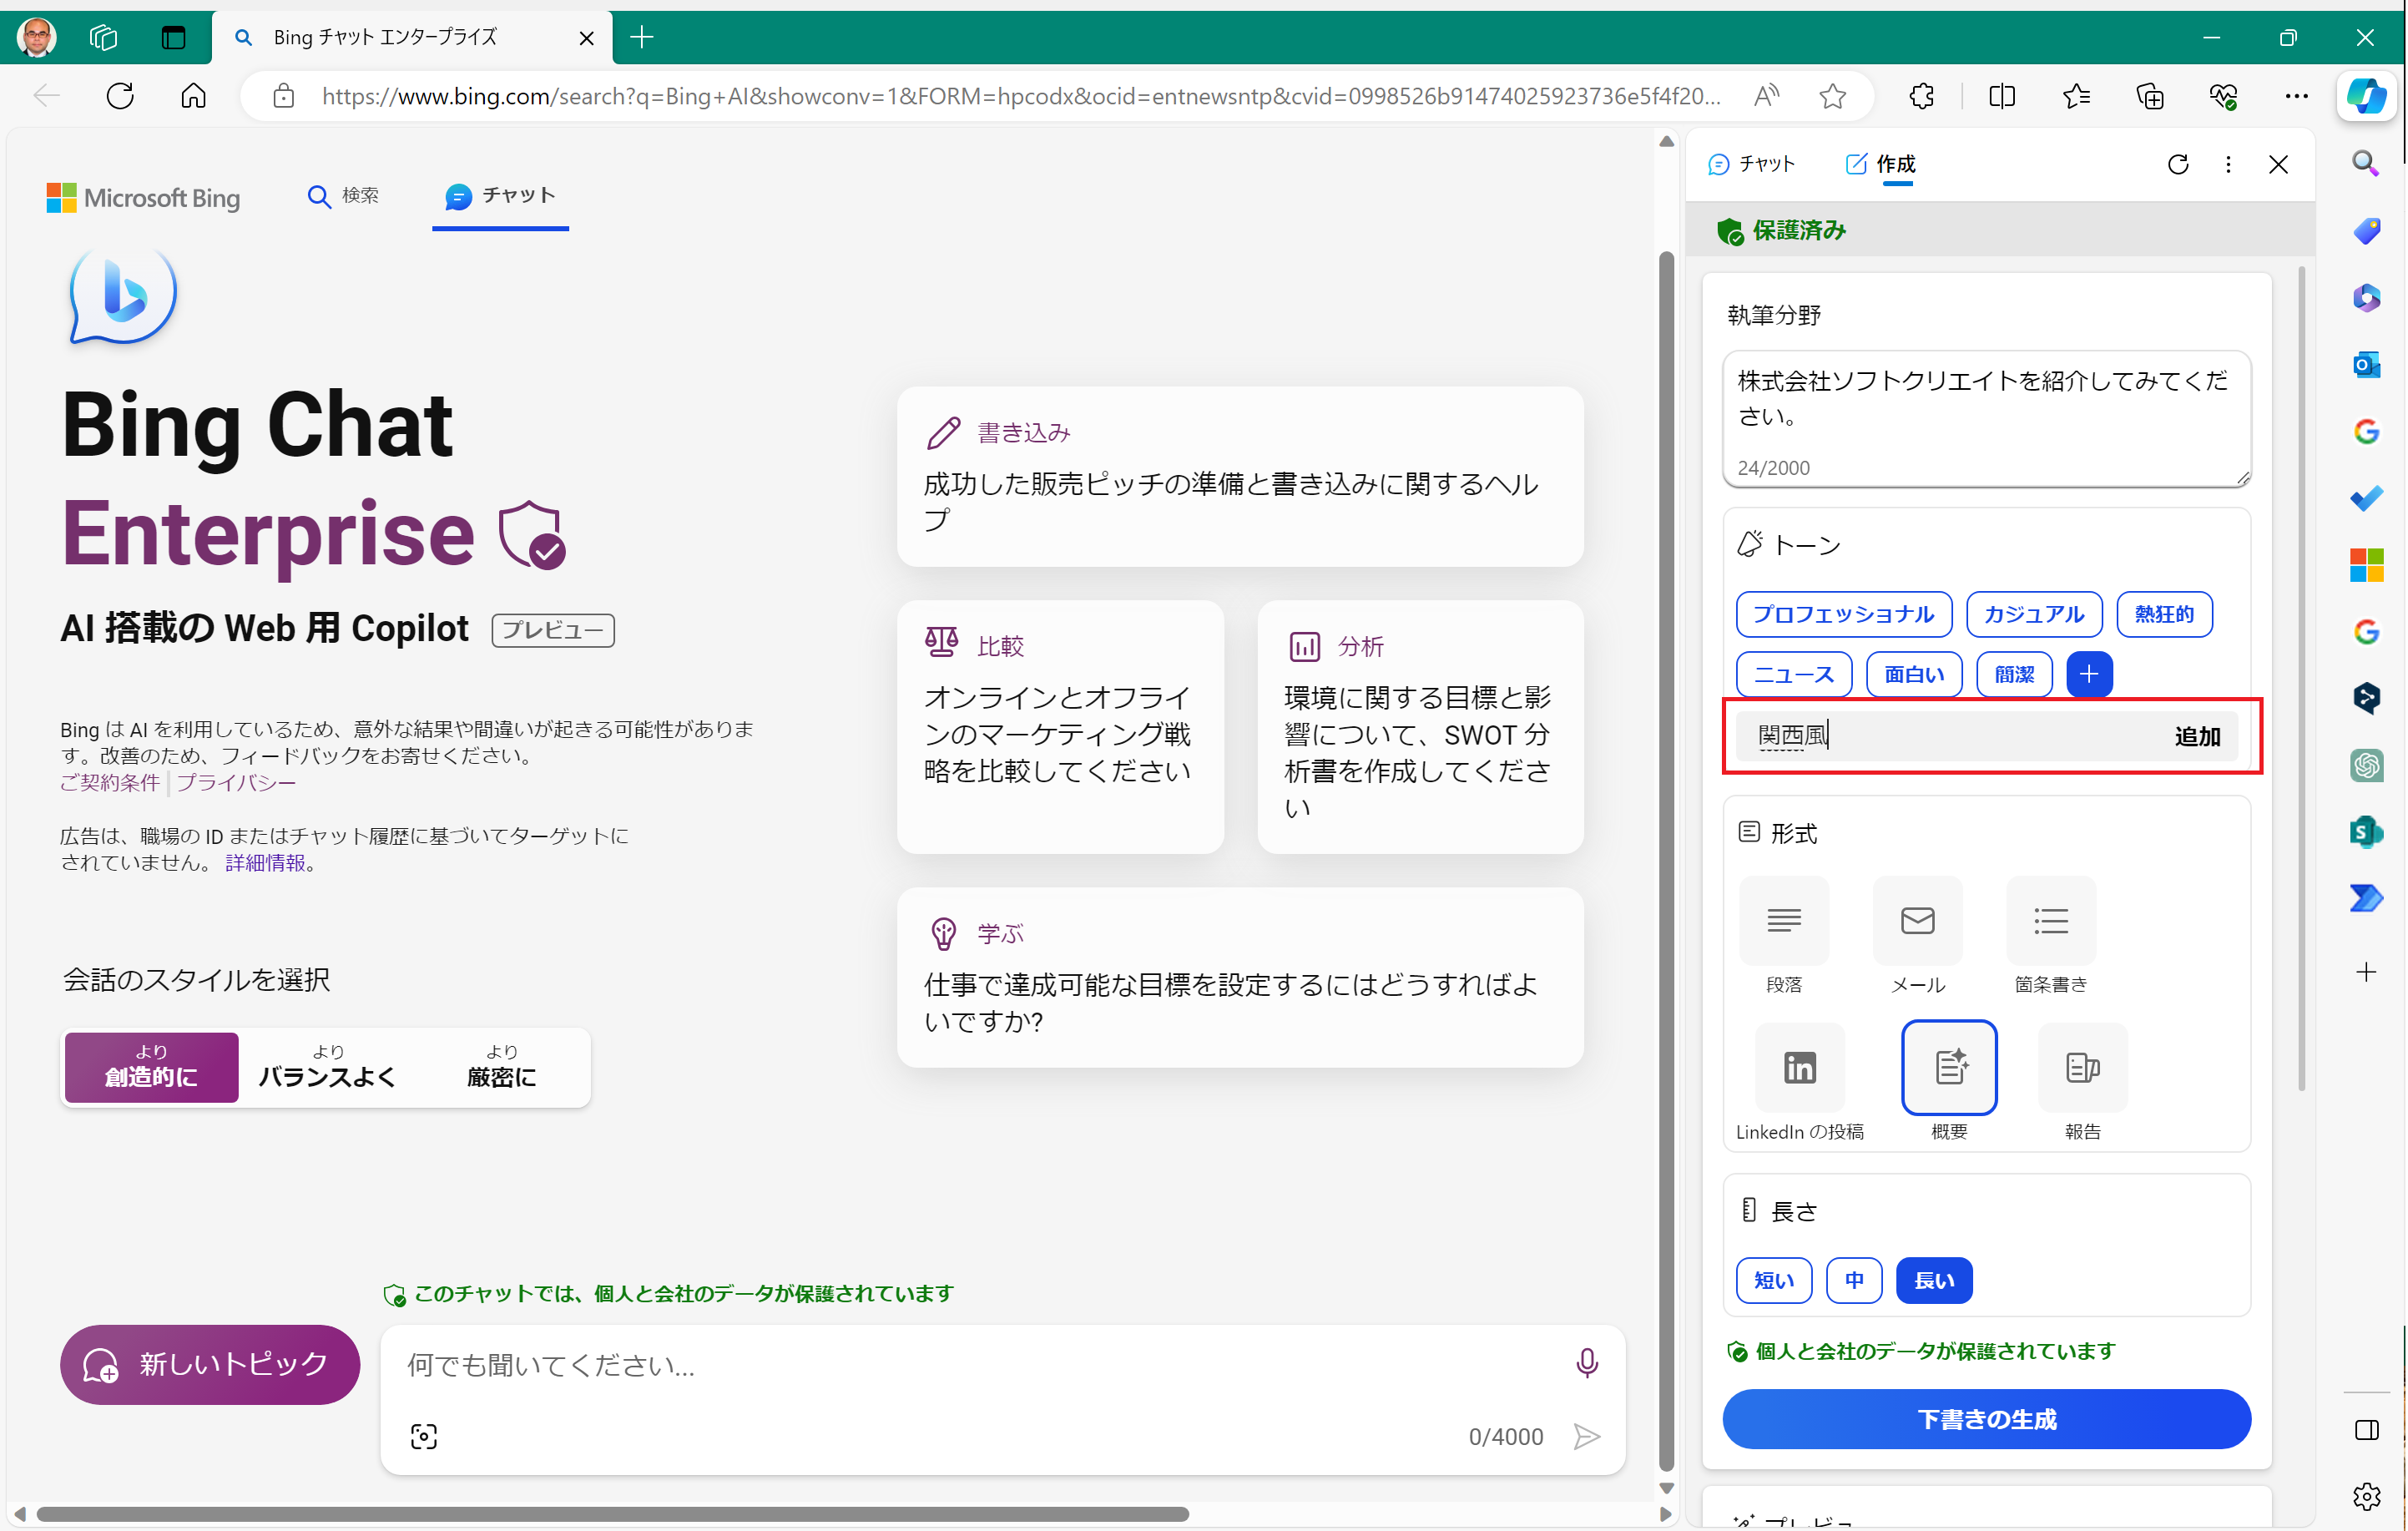Screen dimensions: 2408x1531
Task: Refresh the Copilot pane
Action: pyautogui.click(x=2178, y=164)
